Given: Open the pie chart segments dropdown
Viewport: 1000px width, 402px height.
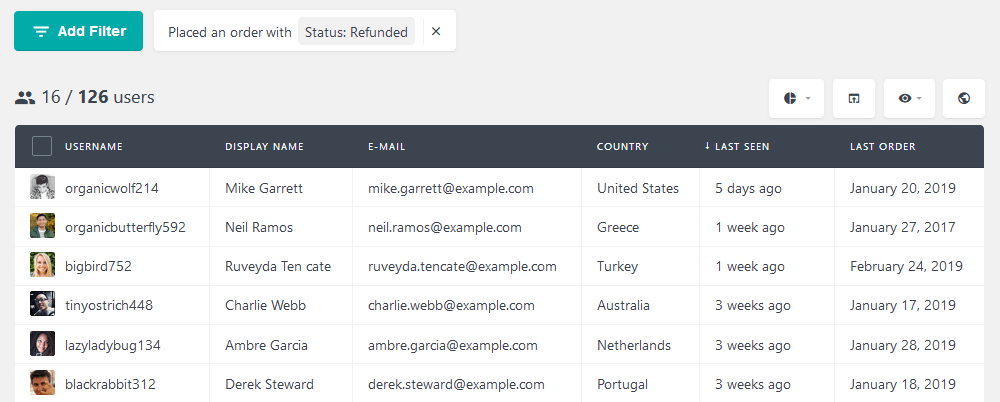Looking at the screenshot, I should click(x=796, y=98).
